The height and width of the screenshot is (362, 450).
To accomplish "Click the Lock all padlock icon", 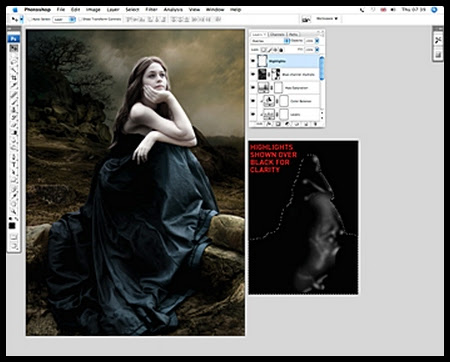I will 281,50.
